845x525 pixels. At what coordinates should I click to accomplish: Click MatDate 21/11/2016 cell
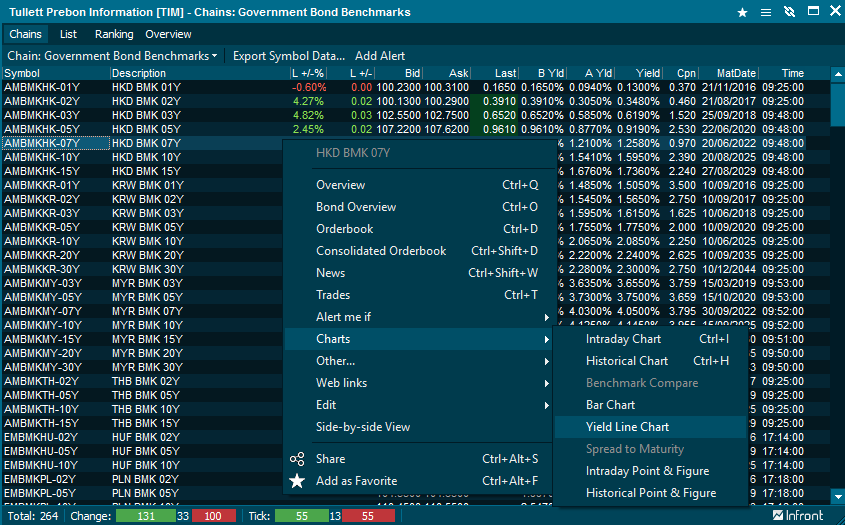(x=729, y=87)
